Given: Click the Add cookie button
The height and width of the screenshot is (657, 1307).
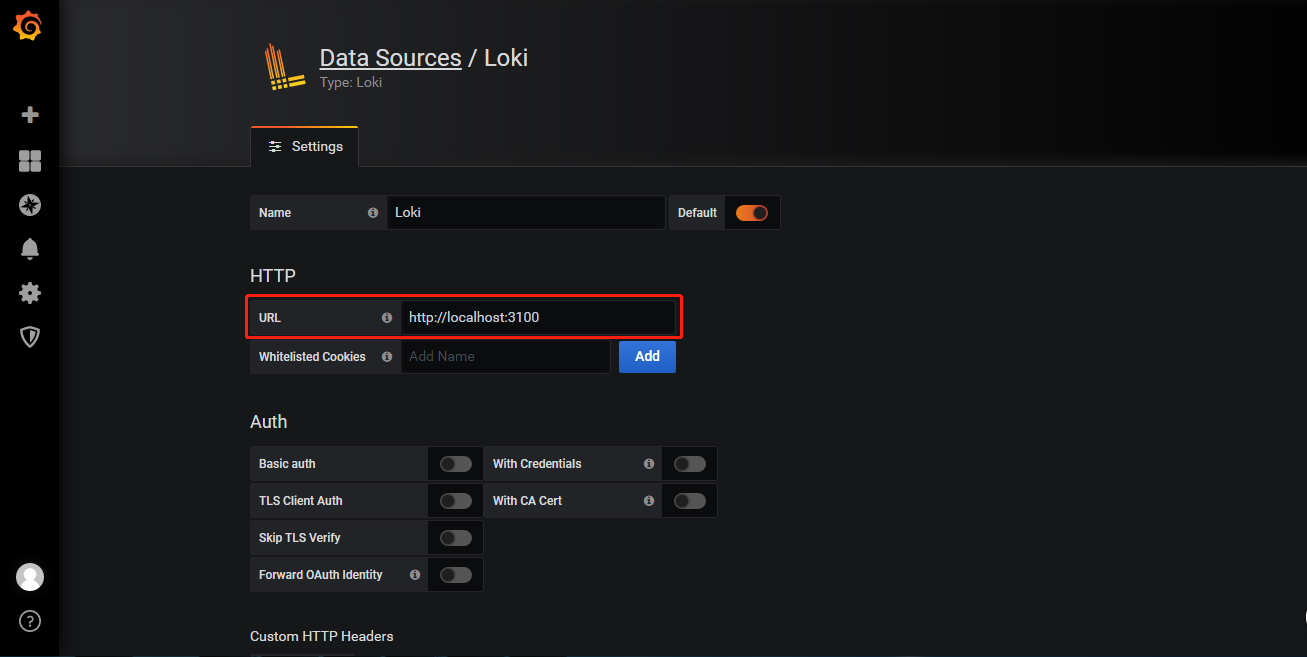Looking at the screenshot, I should pos(647,357).
